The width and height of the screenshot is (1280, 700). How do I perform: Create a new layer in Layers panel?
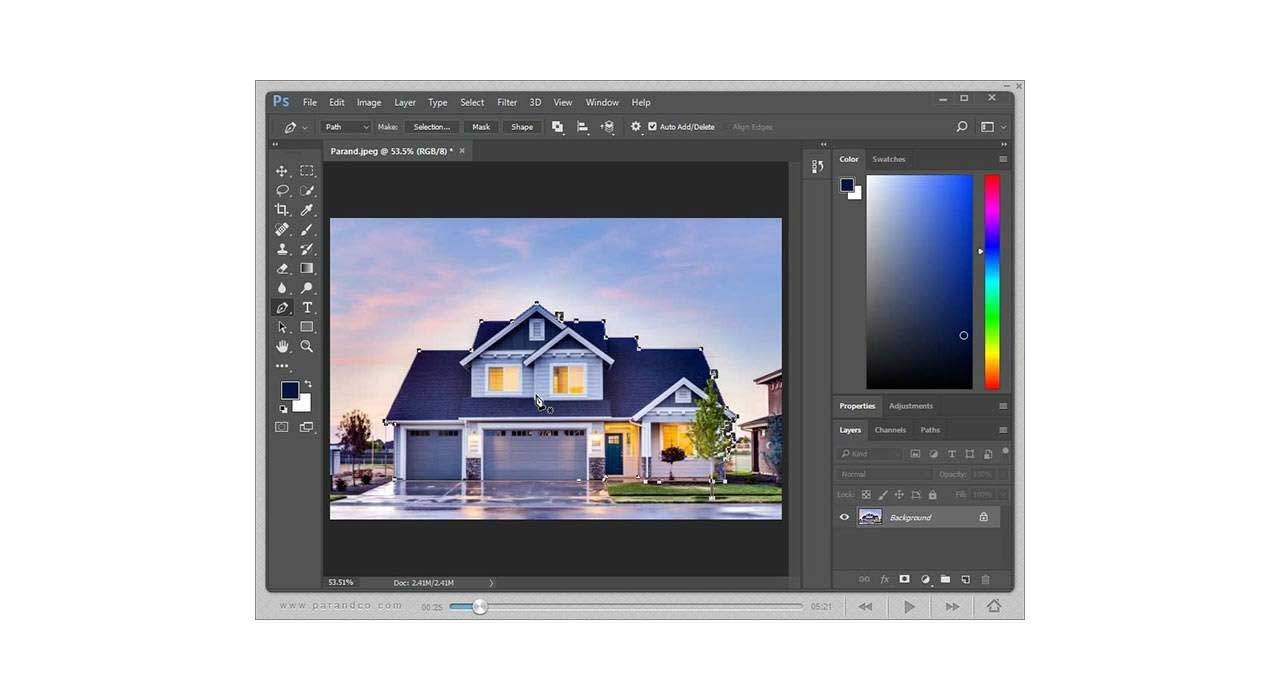pos(964,578)
